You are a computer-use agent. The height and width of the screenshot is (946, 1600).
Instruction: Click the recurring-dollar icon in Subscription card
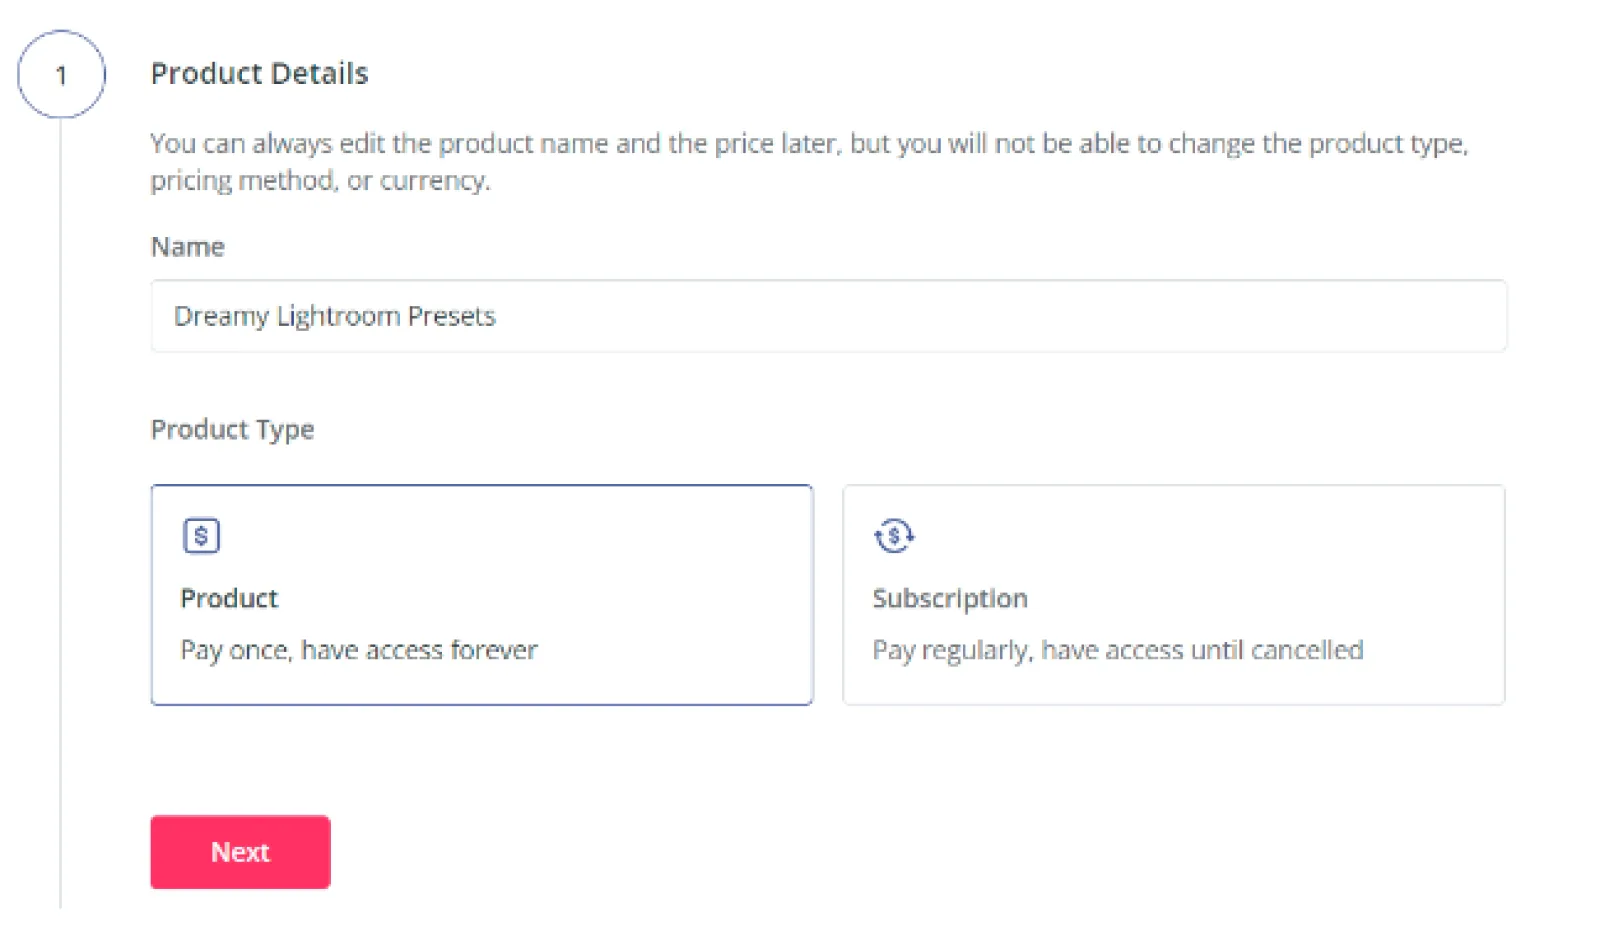893,536
